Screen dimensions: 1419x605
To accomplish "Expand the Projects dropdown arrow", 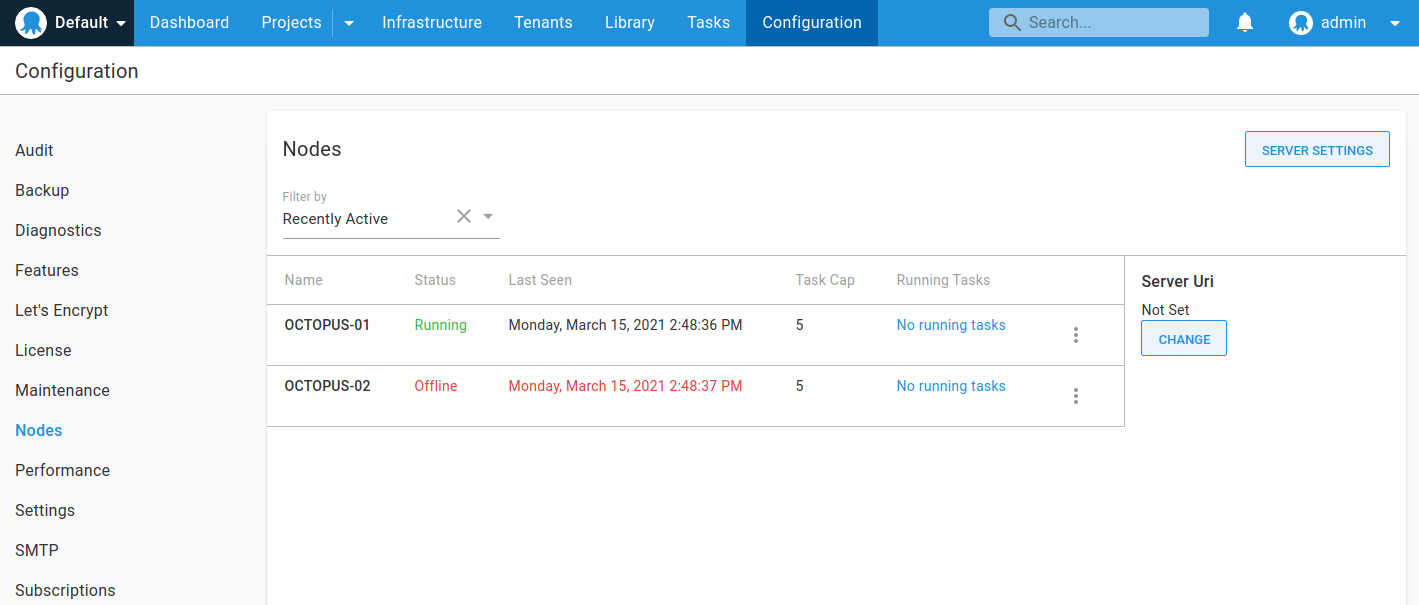I will coord(349,23).
